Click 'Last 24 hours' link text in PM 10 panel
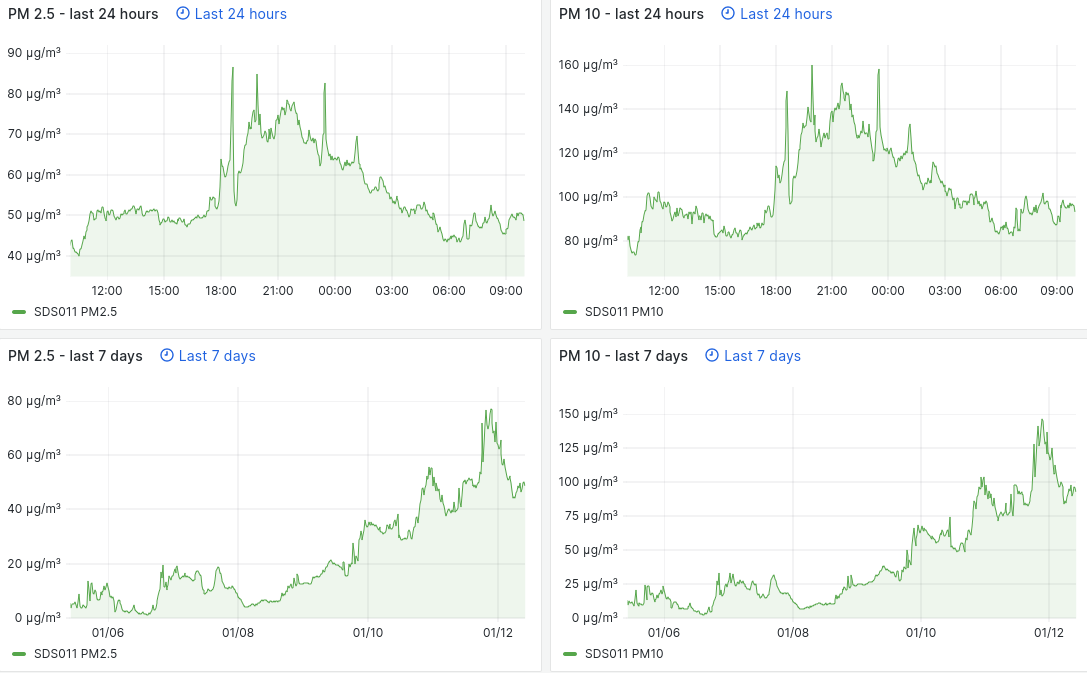Image resolution: width=1087 pixels, height=673 pixels. click(x=786, y=14)
